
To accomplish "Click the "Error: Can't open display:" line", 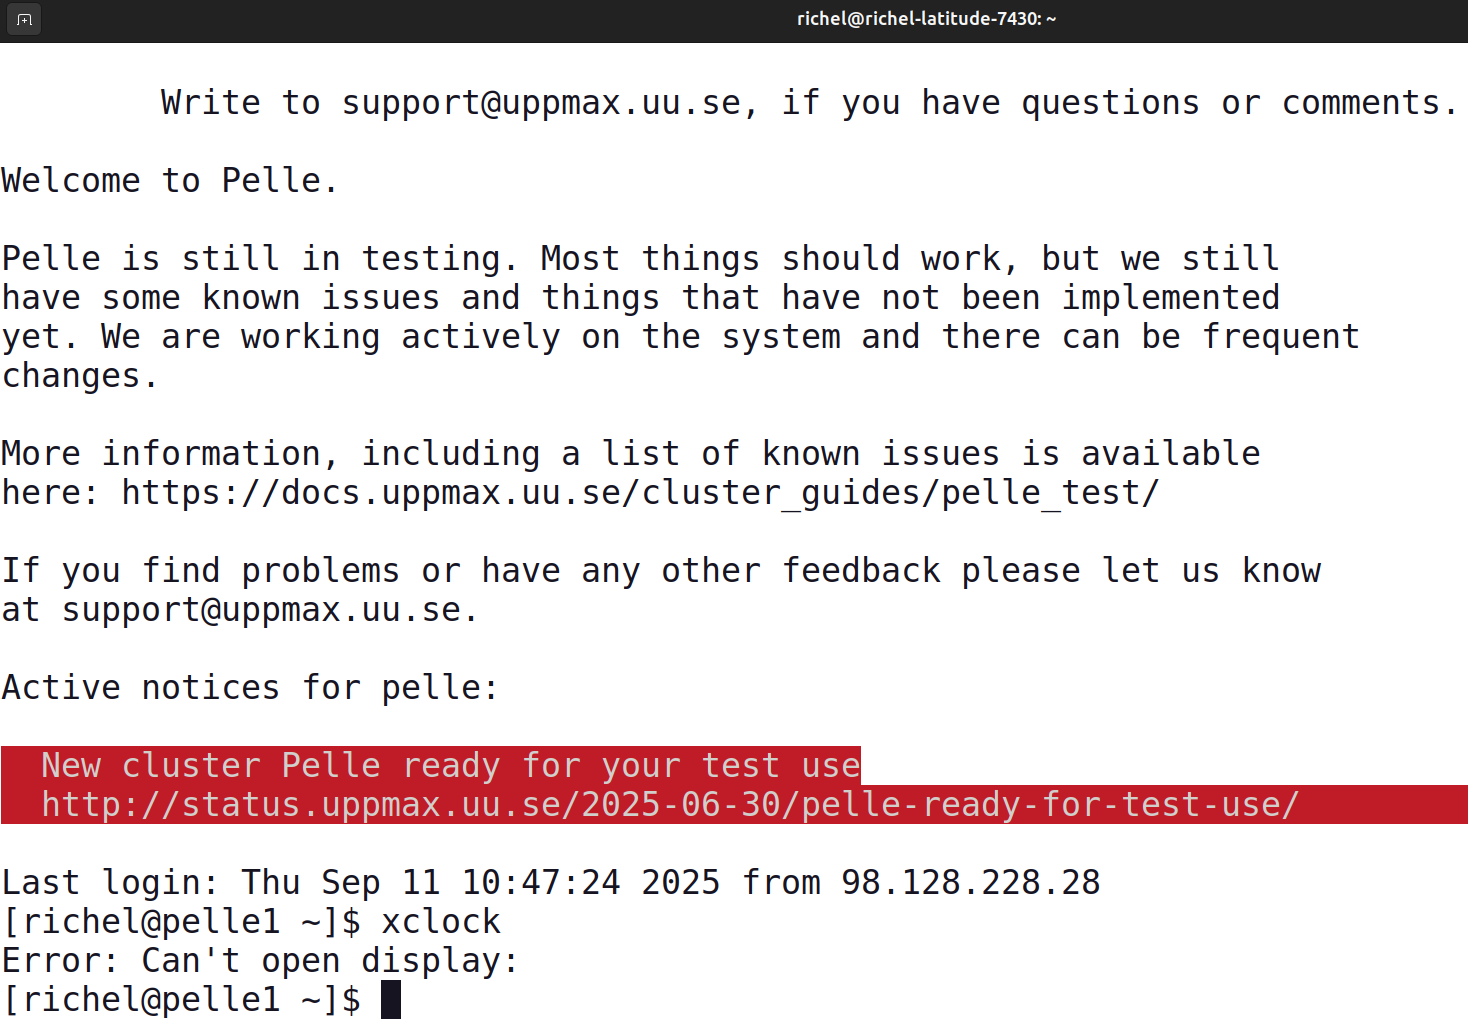I will 260,961.
